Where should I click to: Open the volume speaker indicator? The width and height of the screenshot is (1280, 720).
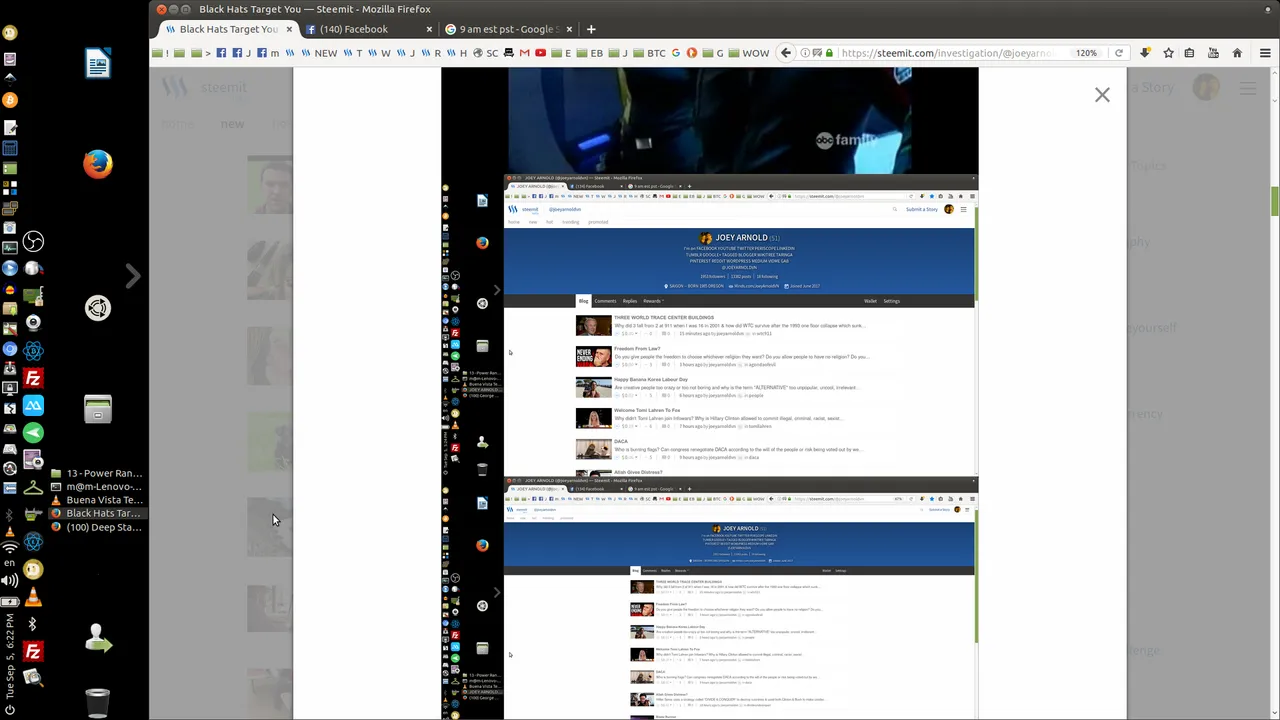click(10, 580)
